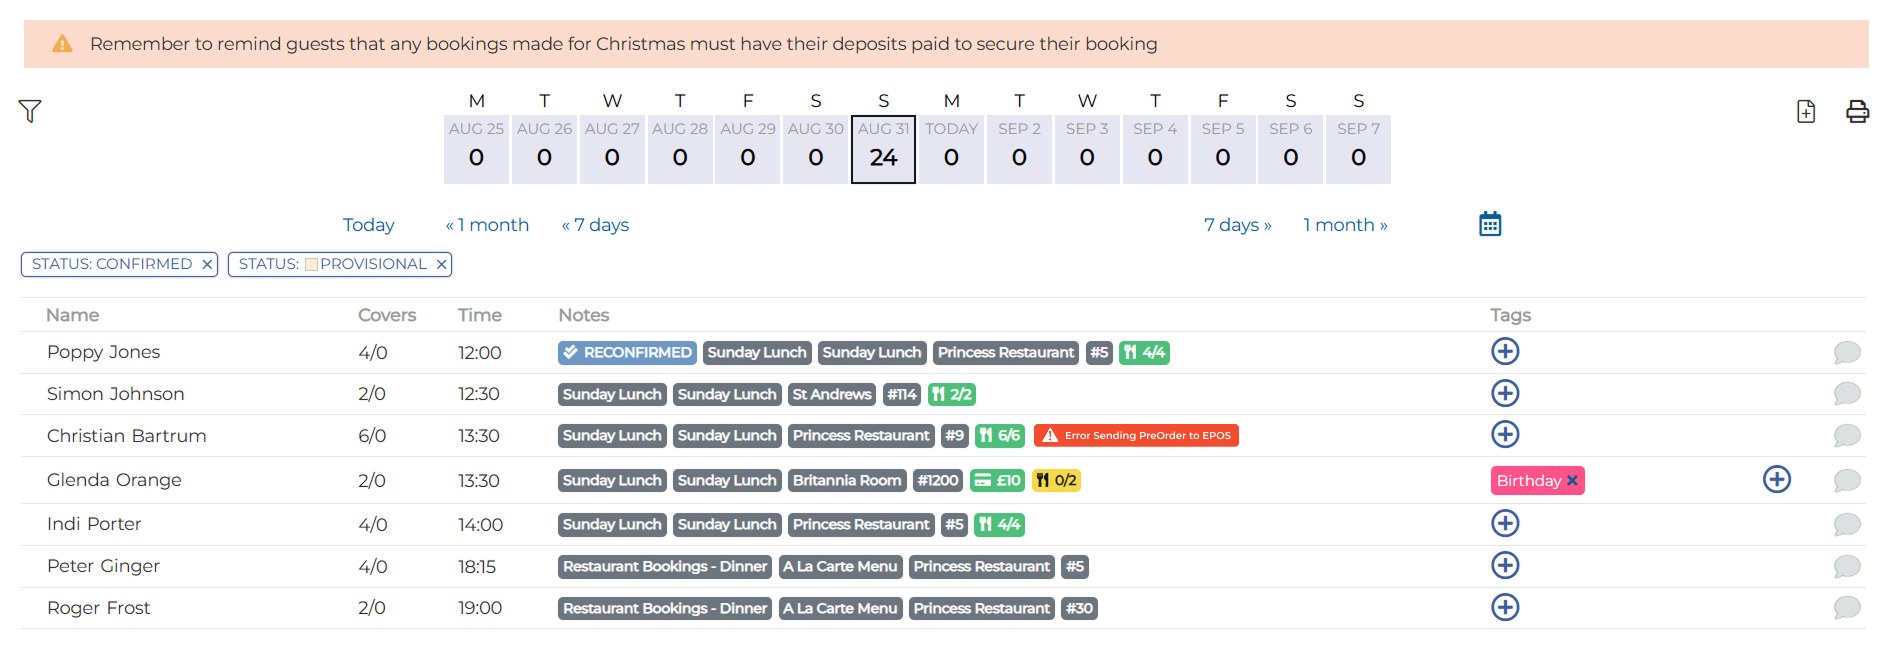Click the Error Sending PreOrder to EPOS badge
1877x646 pixels.
tap(1136, 436)
